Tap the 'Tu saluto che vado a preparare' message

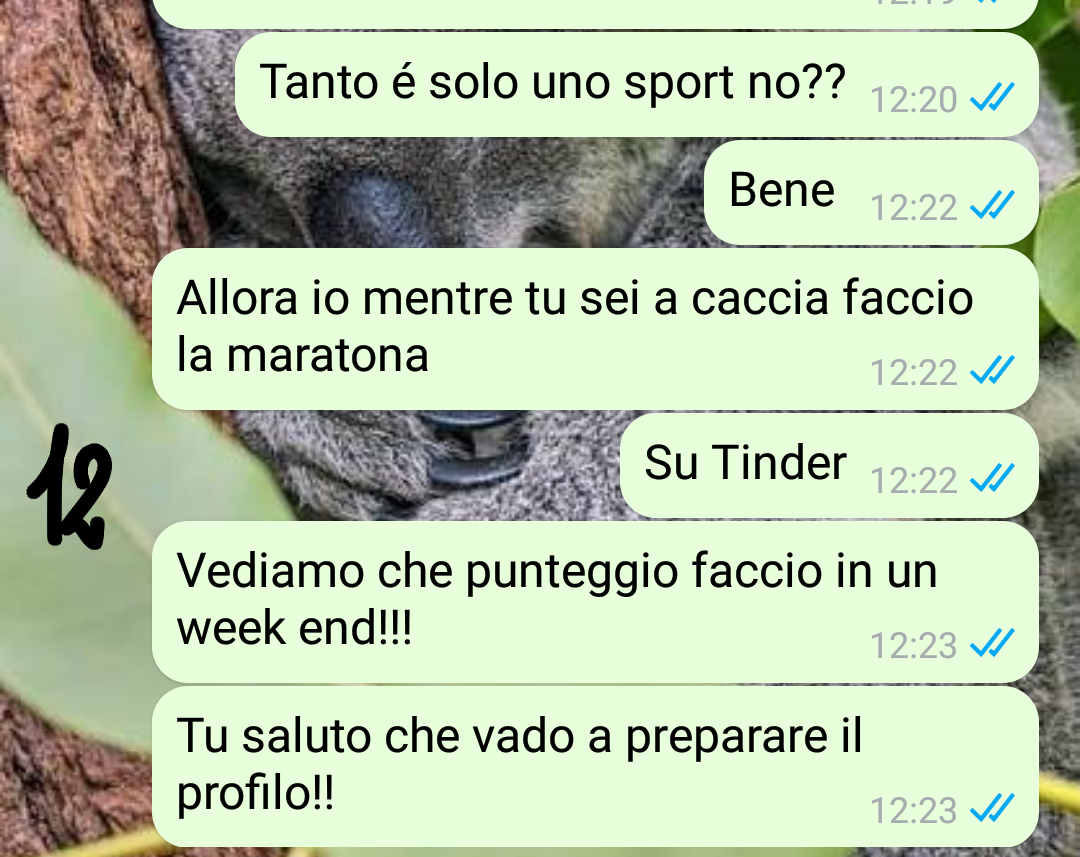pos(595,766)
